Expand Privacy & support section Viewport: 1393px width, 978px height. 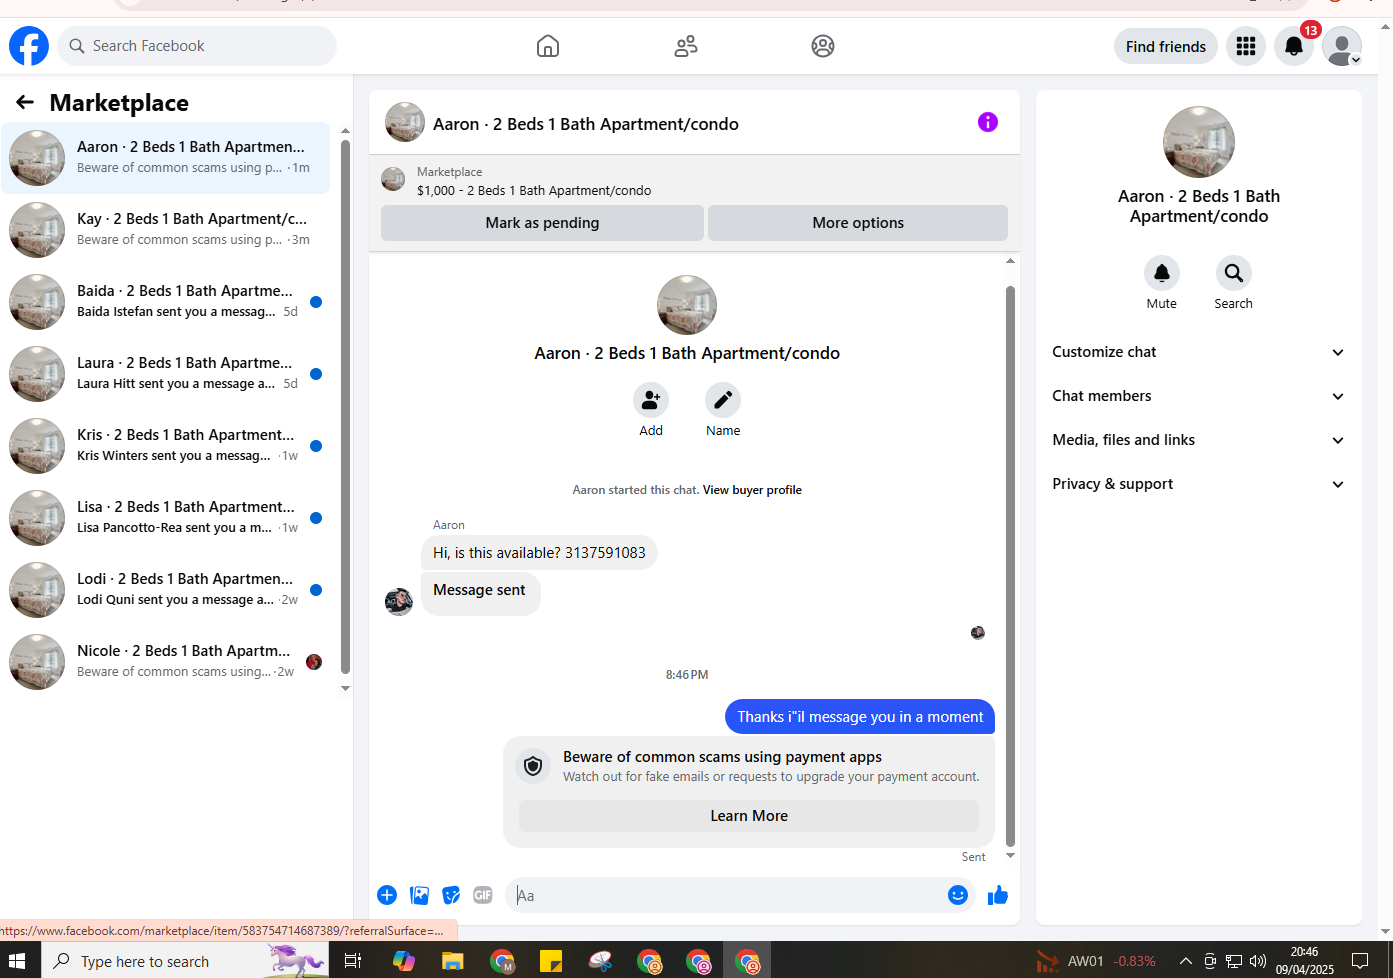tap(1199, 484)
